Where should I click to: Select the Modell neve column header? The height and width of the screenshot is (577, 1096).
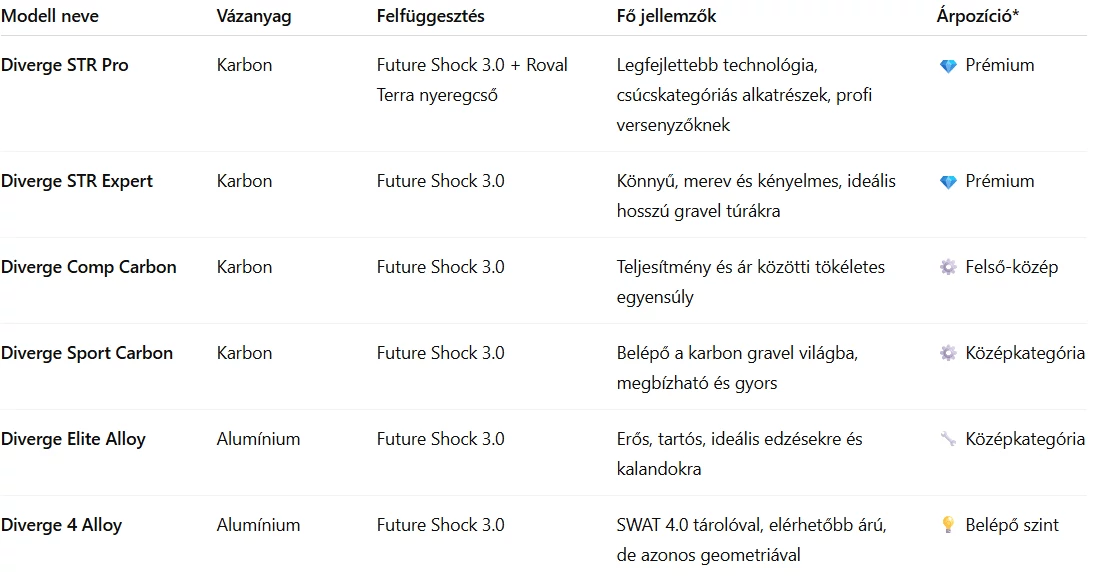tap(50, 17)
